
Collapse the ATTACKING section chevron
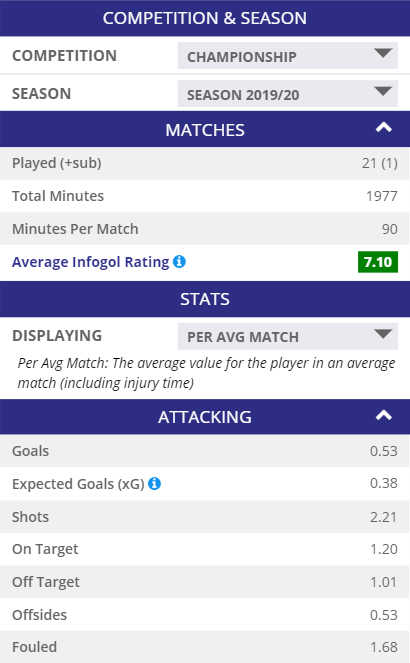pos(384,415)
